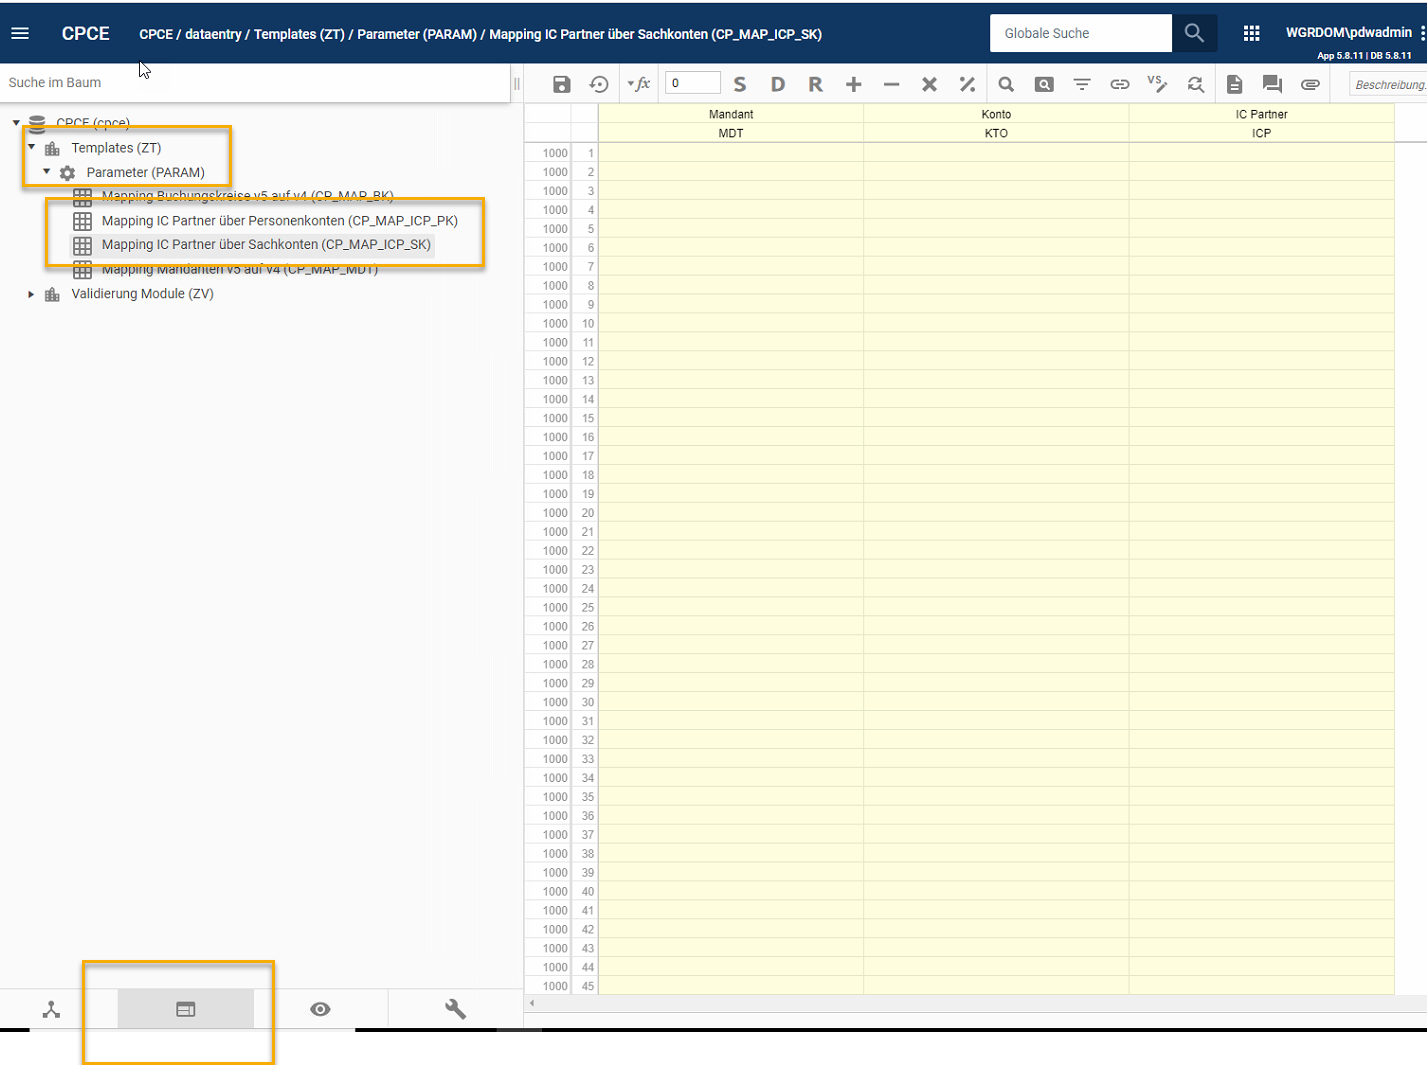This screenshot has height=1065, width=1427.
Task: Switch to the hierarchy structure tab
Action: click(52, 1009)
